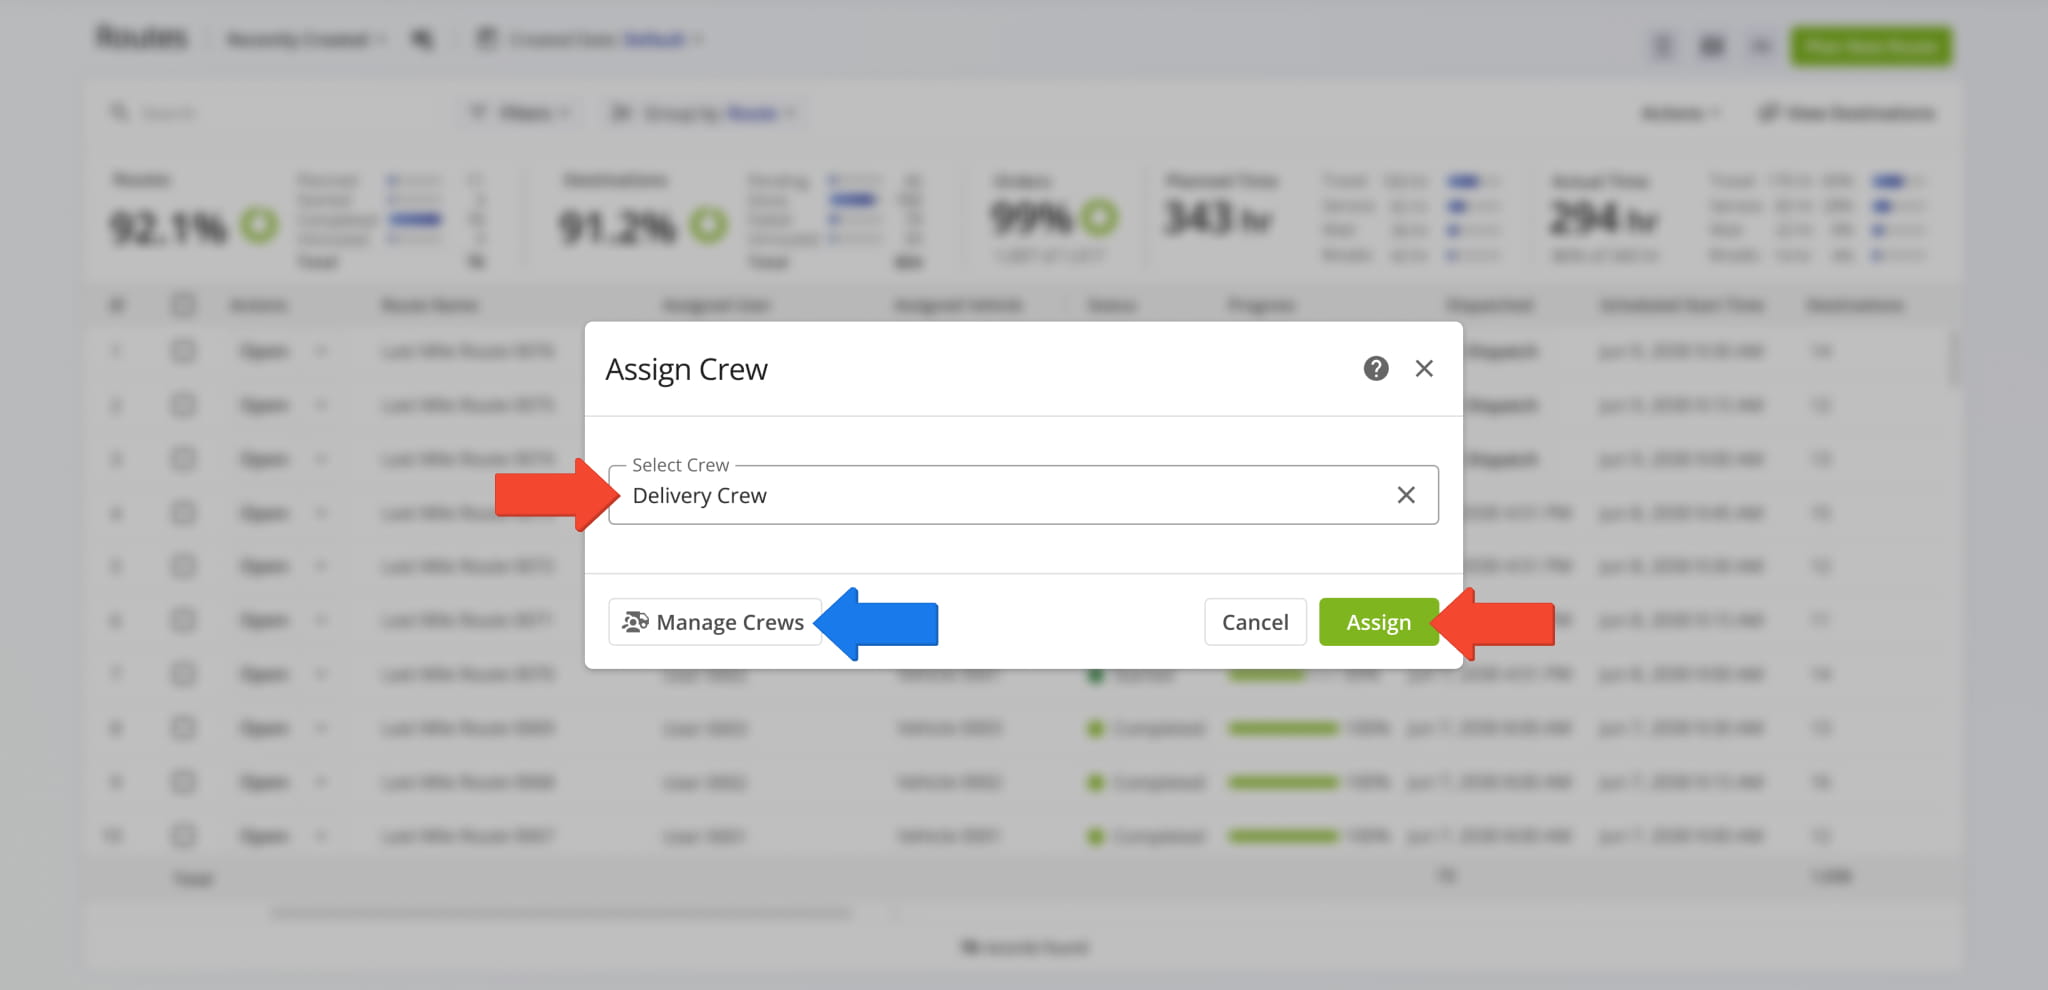Close the Assign Crew dialog with X

(1424, 369)
